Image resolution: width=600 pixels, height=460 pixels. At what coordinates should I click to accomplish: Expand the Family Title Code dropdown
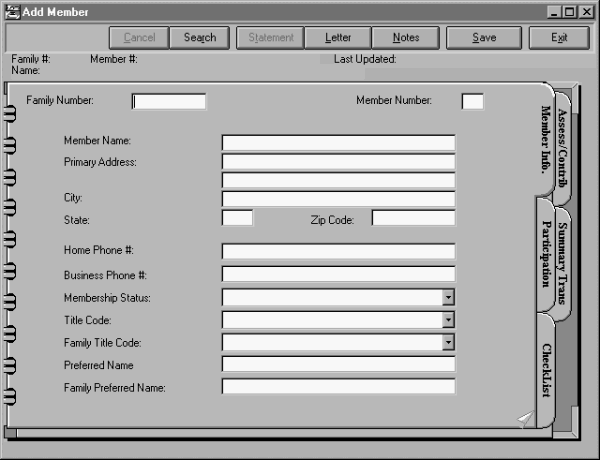coord(449,342)
